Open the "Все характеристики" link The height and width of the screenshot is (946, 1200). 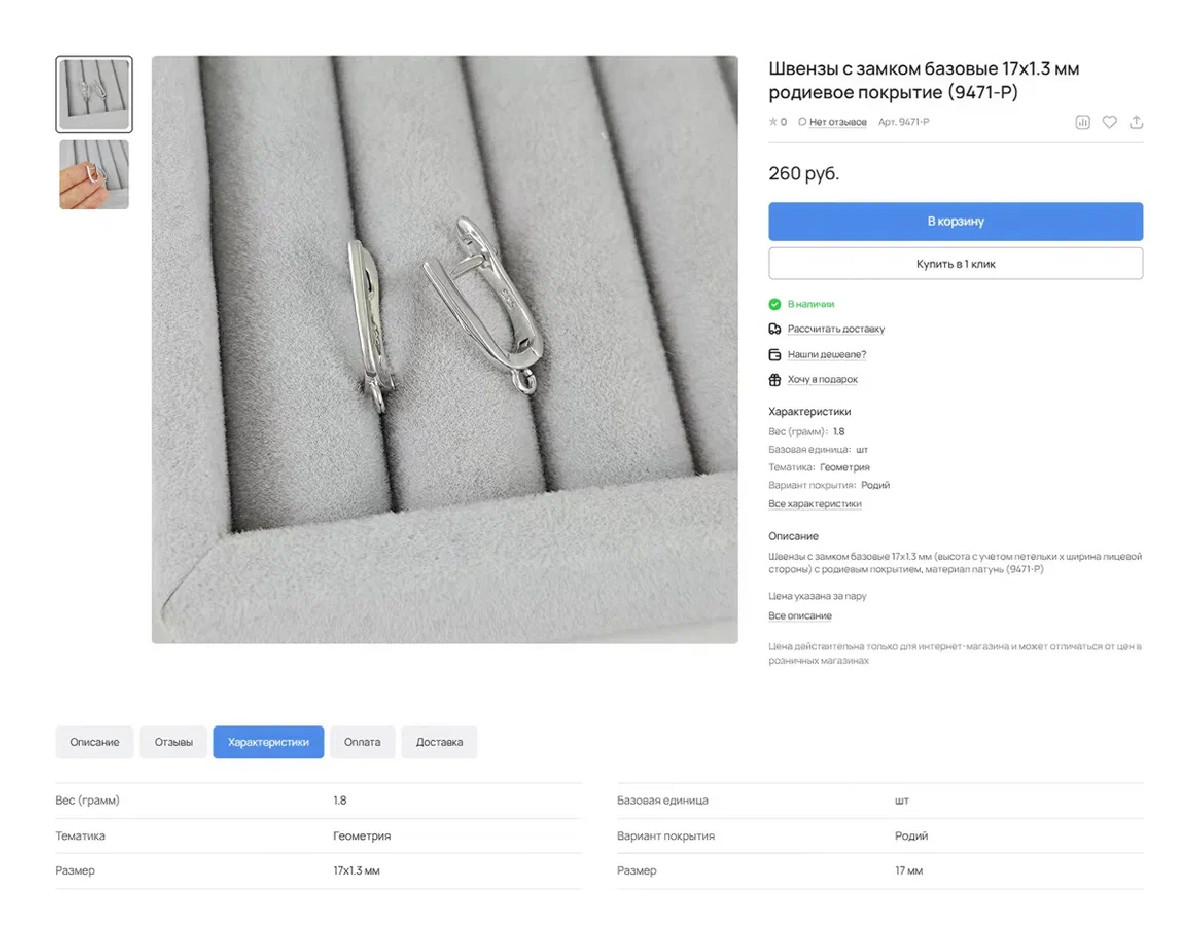click(814, 504)
